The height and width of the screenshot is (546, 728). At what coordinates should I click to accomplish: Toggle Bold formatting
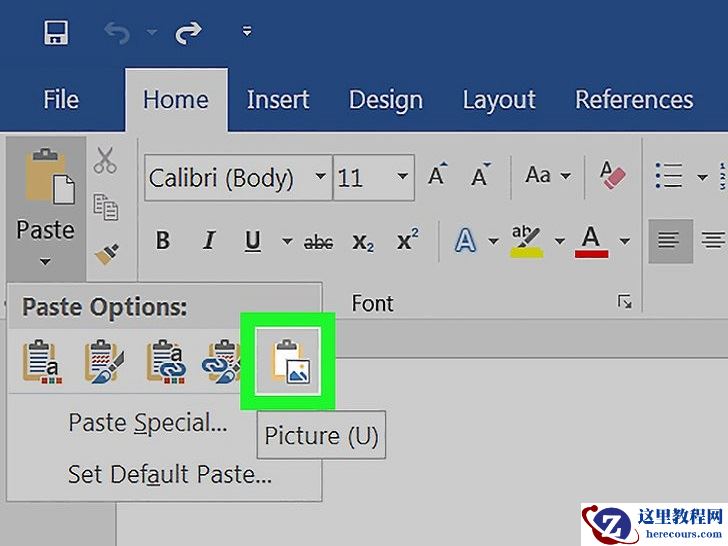click(163, 241)
